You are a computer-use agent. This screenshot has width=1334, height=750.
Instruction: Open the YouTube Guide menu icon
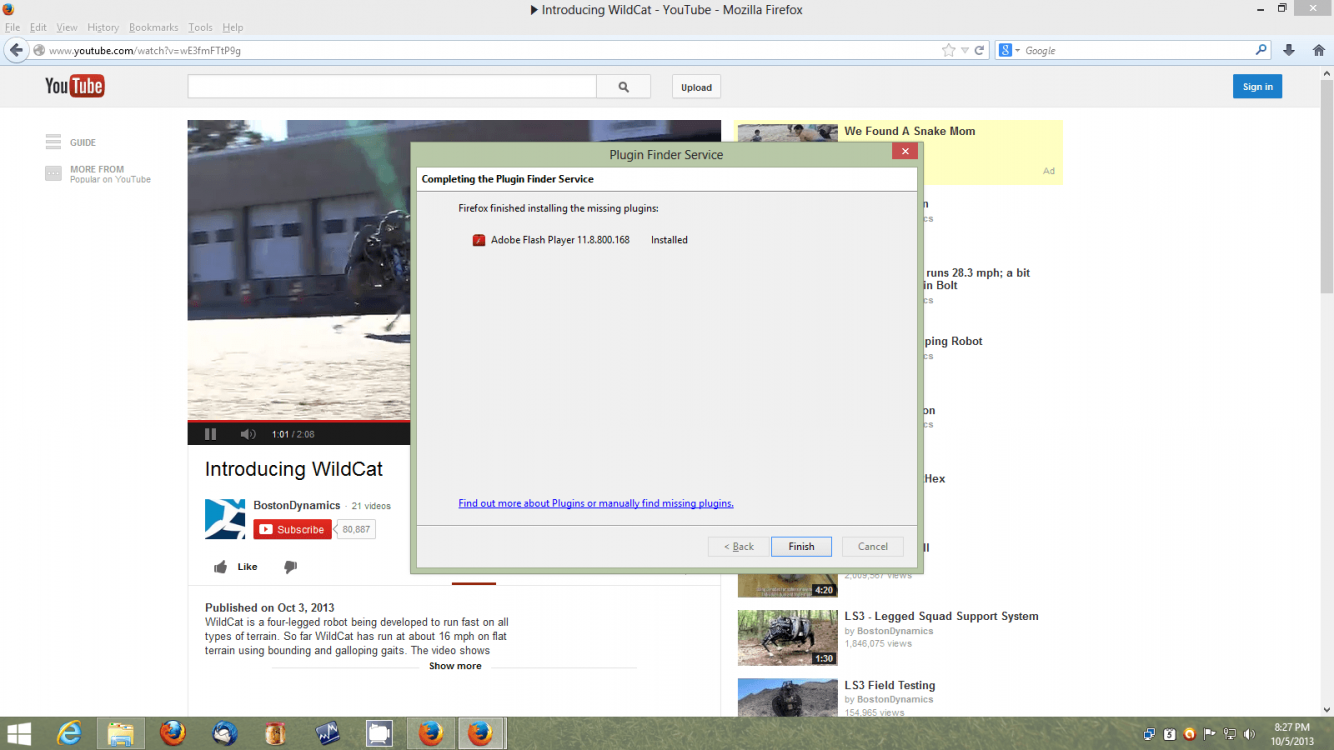click(53, 142)
